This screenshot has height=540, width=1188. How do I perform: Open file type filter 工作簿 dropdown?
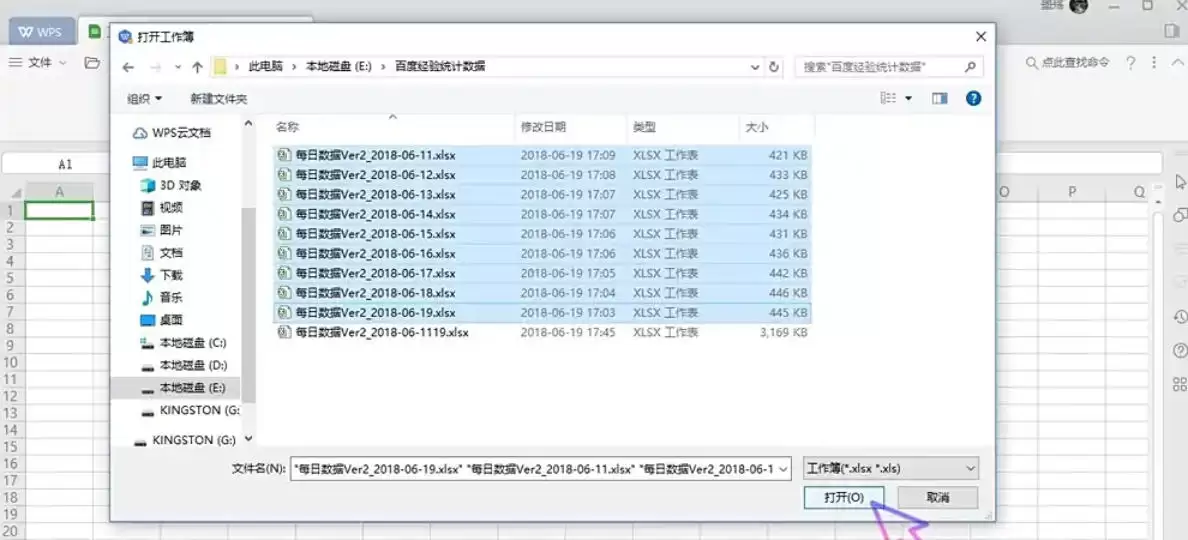(x=891, y=468)
